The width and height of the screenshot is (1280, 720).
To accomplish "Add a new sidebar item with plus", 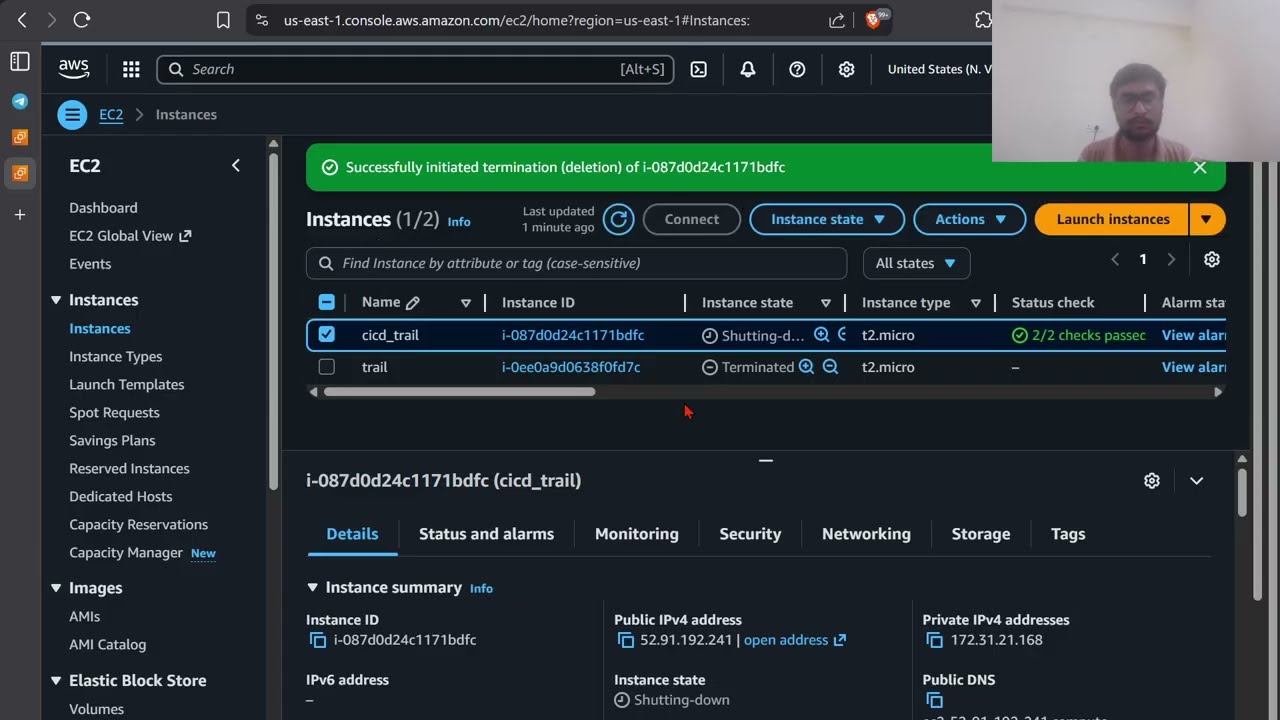I will pos(20,214).
